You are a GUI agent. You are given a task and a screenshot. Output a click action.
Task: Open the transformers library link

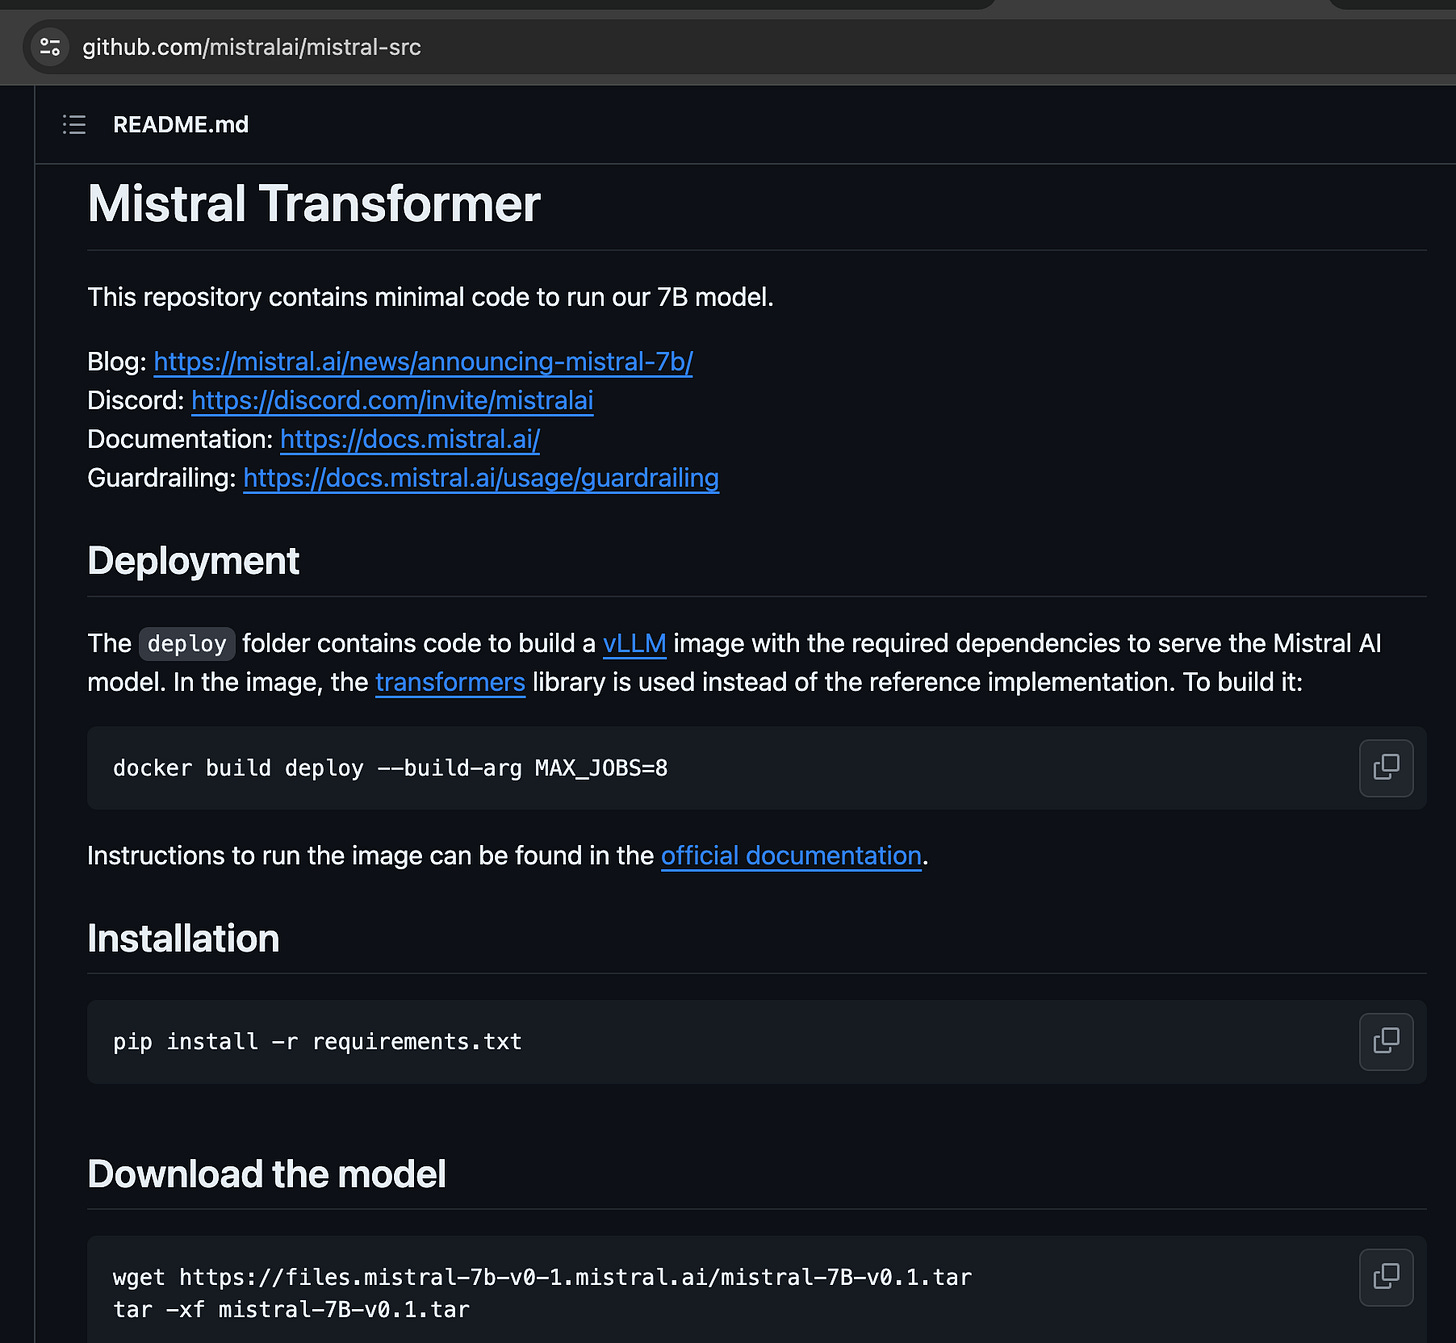[450, 682]
